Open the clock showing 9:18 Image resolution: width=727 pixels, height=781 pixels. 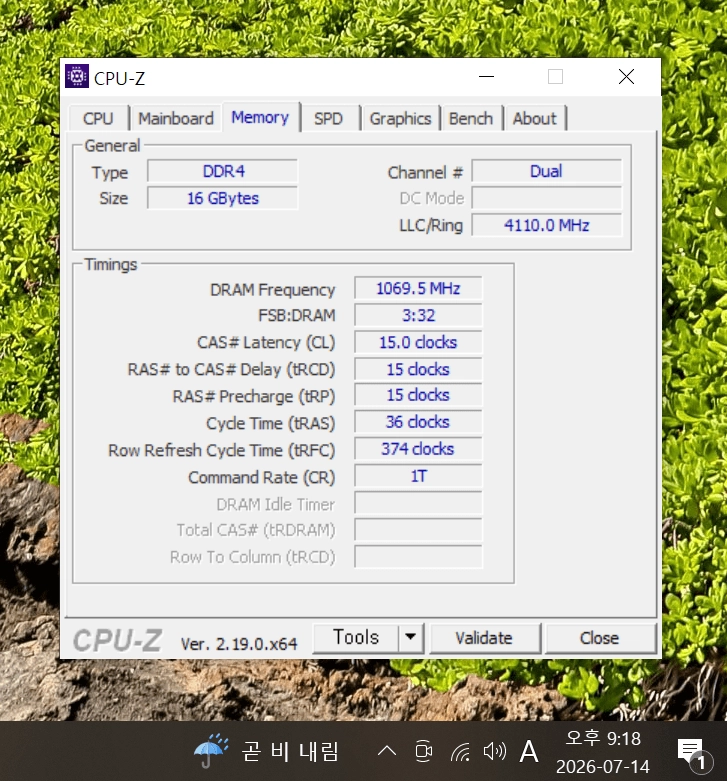pyautogui.click(x=603, y=752)
